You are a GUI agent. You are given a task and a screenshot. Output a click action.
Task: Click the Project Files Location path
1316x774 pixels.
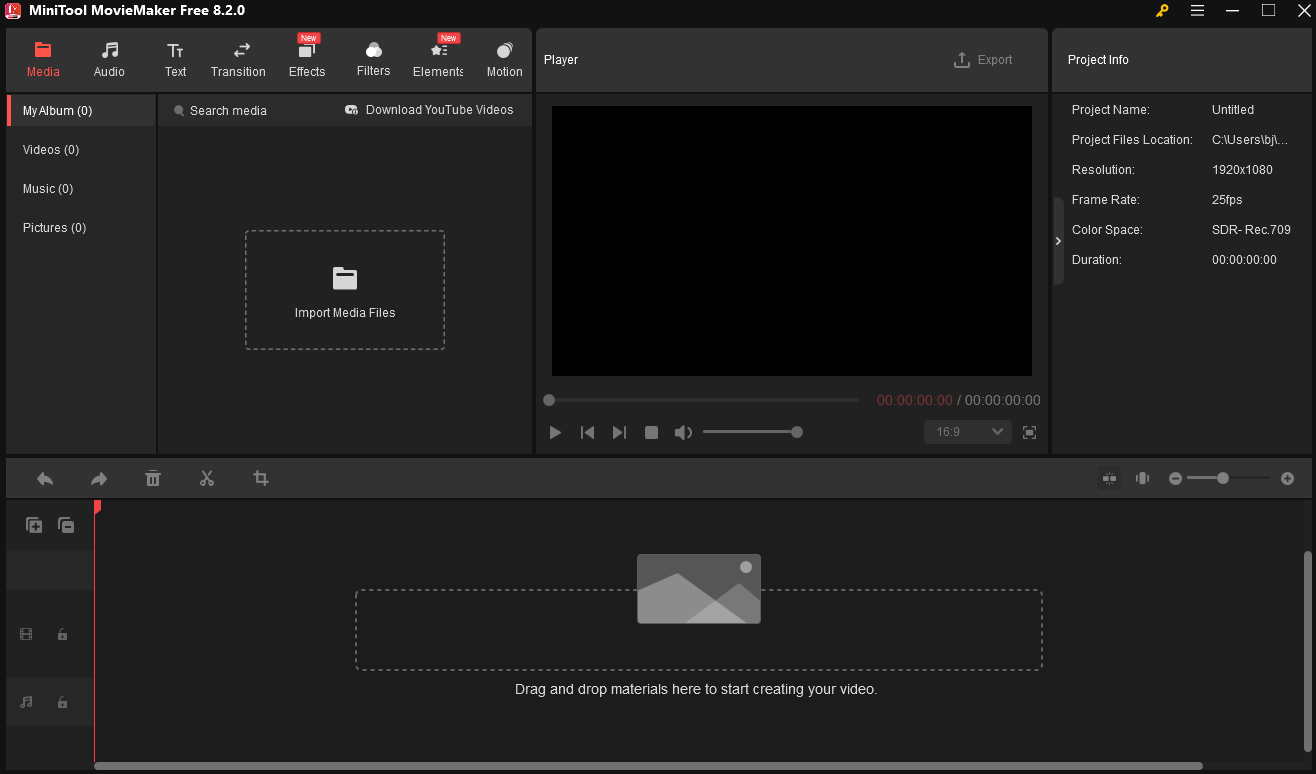(1250, 140)
